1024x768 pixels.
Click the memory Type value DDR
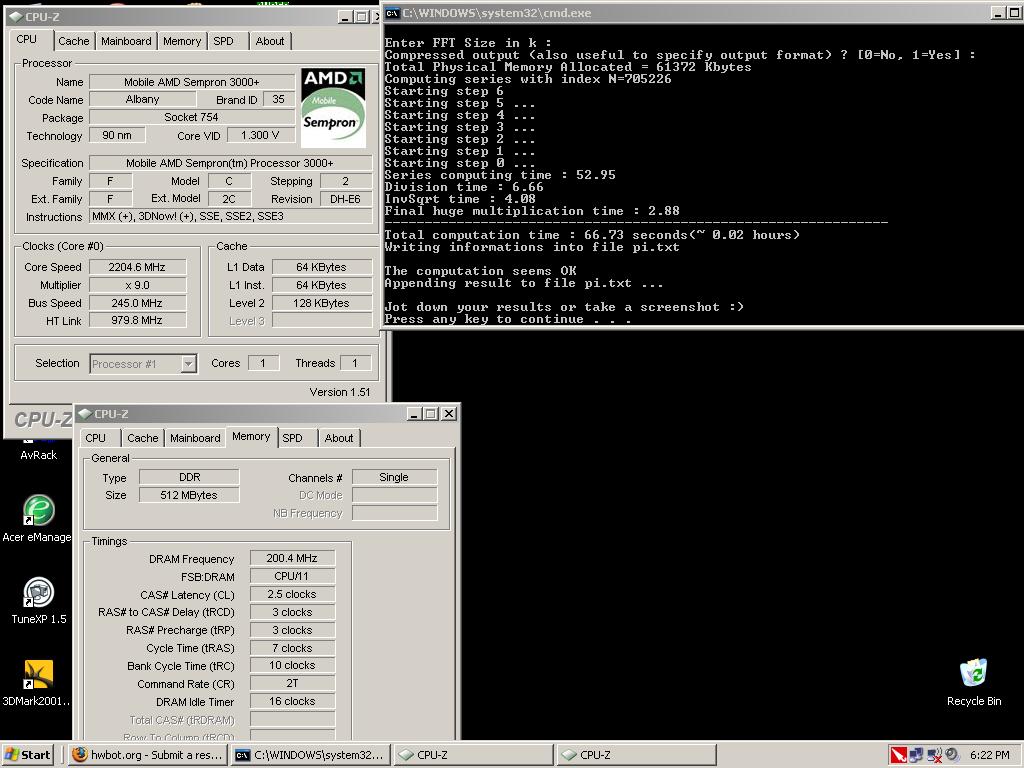point(189,477)
